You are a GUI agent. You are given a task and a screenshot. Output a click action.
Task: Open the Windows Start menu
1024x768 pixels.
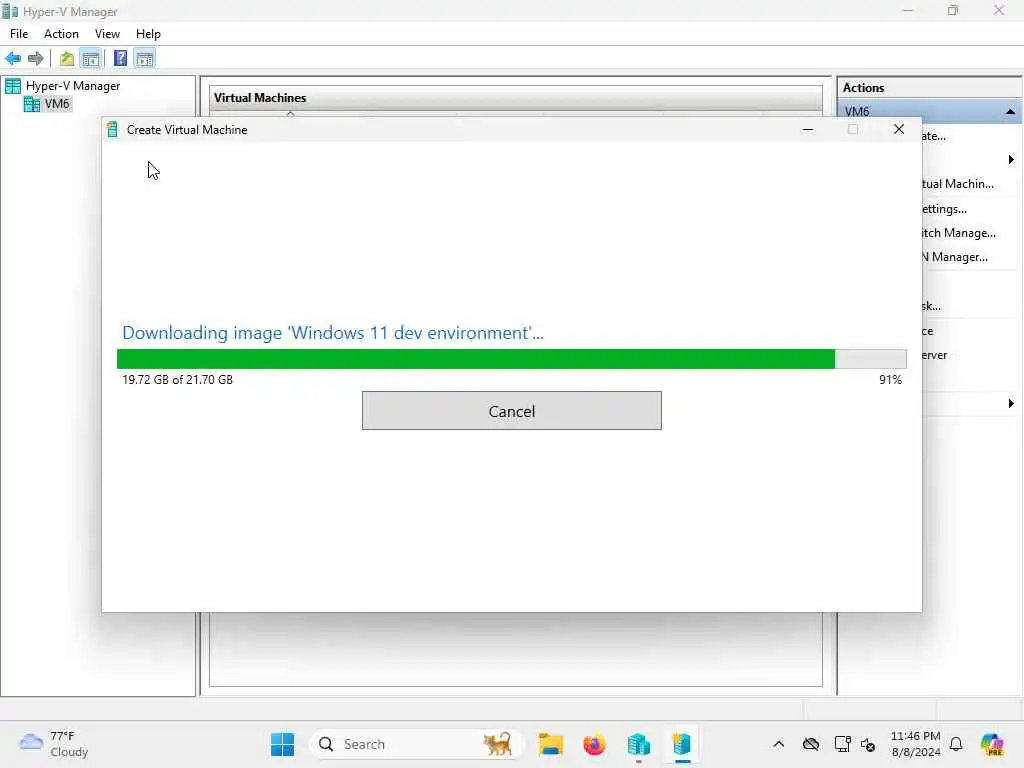point(282,744)
